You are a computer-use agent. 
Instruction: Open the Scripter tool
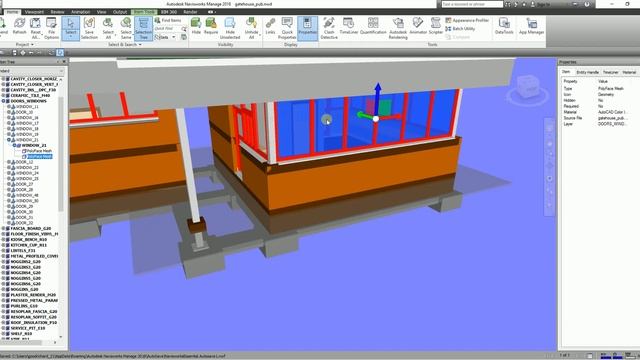pos(436,26)
